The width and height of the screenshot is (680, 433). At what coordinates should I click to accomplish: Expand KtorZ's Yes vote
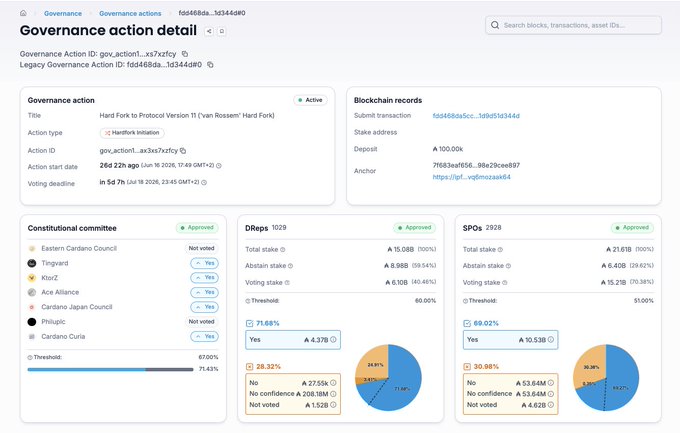click(204, 278)
